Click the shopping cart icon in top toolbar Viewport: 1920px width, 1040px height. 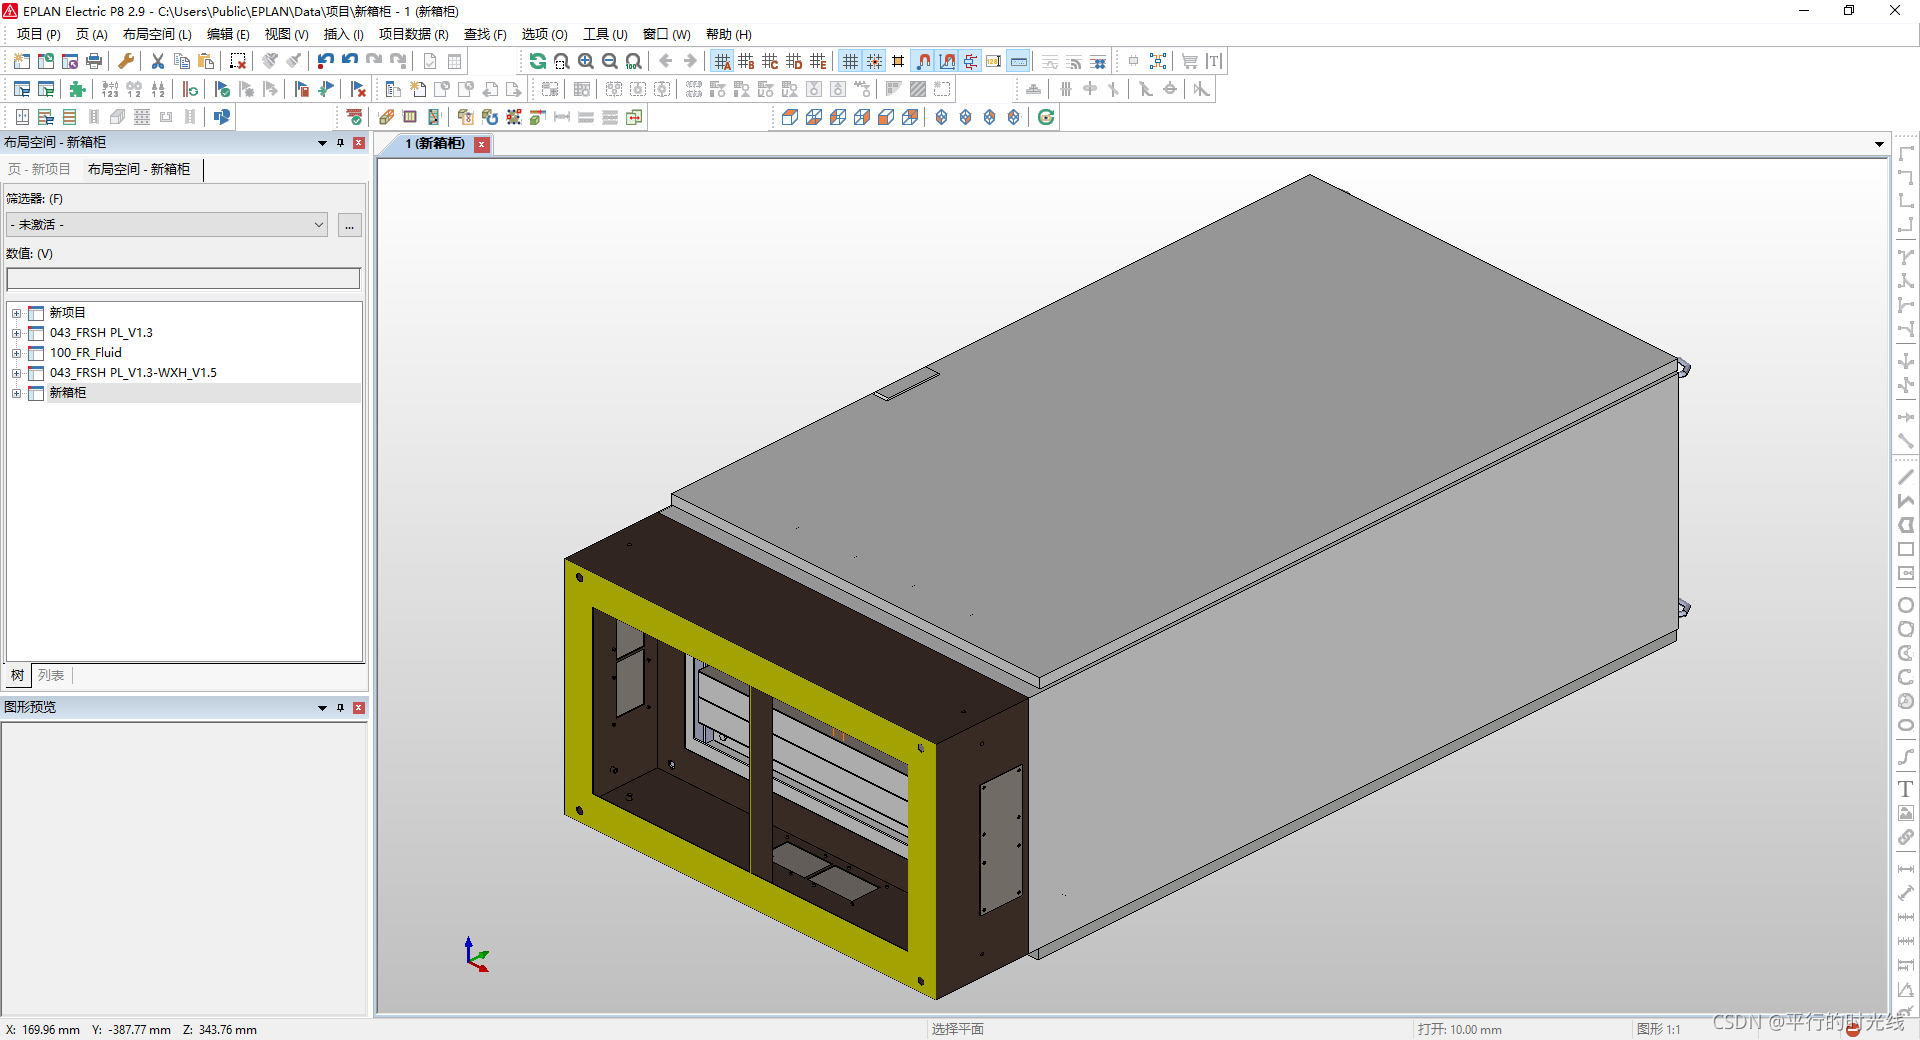pyautogui.click(x=1190, y=61)
